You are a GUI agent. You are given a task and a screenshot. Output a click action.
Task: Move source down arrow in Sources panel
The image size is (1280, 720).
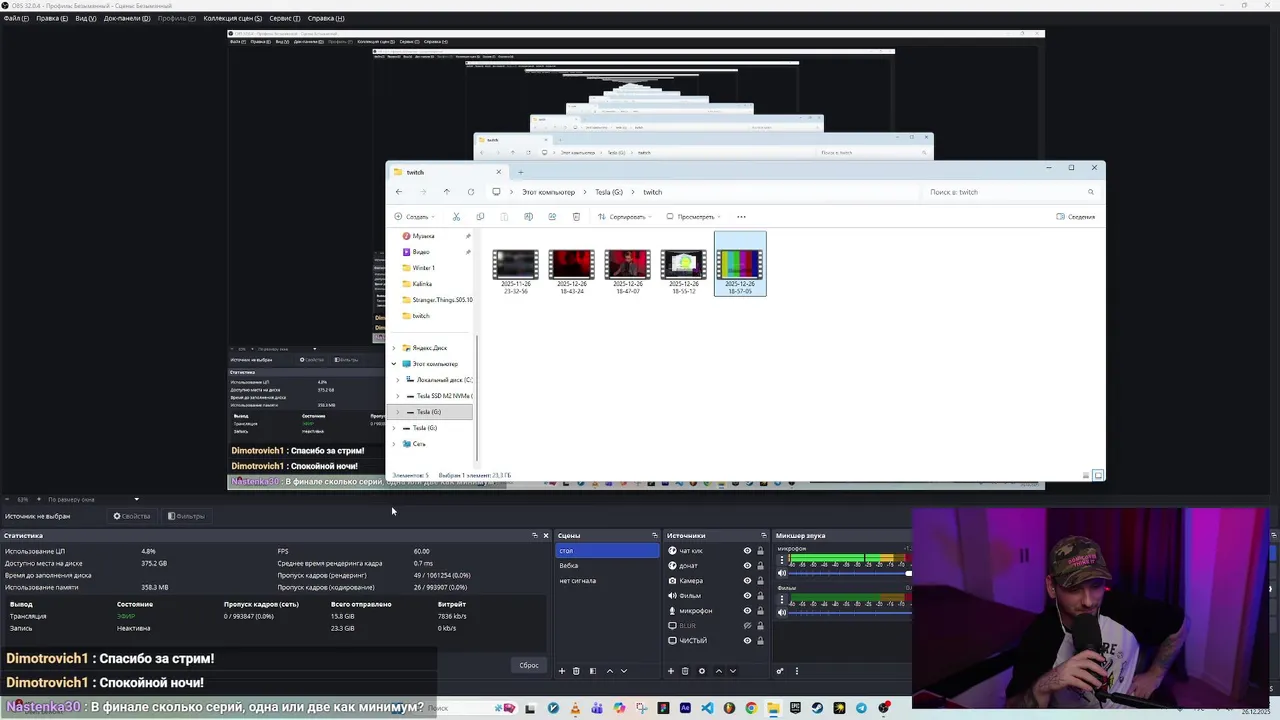point(732,671)
